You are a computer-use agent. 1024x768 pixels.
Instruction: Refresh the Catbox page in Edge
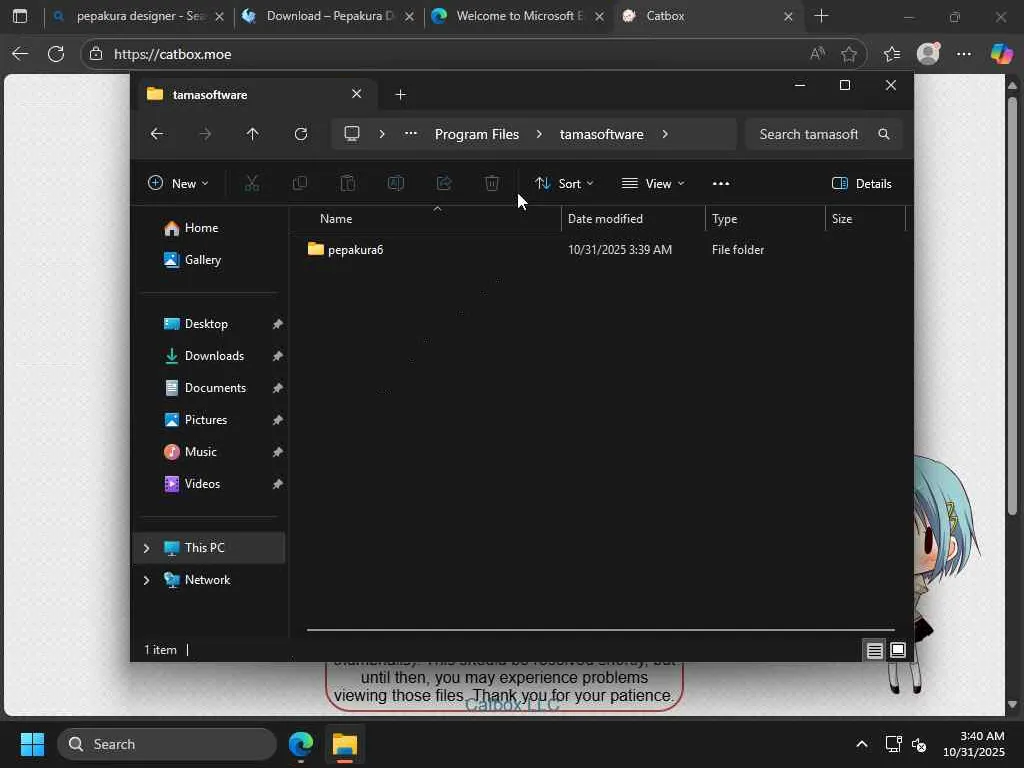pyautogui.click(x=56, y=54)
